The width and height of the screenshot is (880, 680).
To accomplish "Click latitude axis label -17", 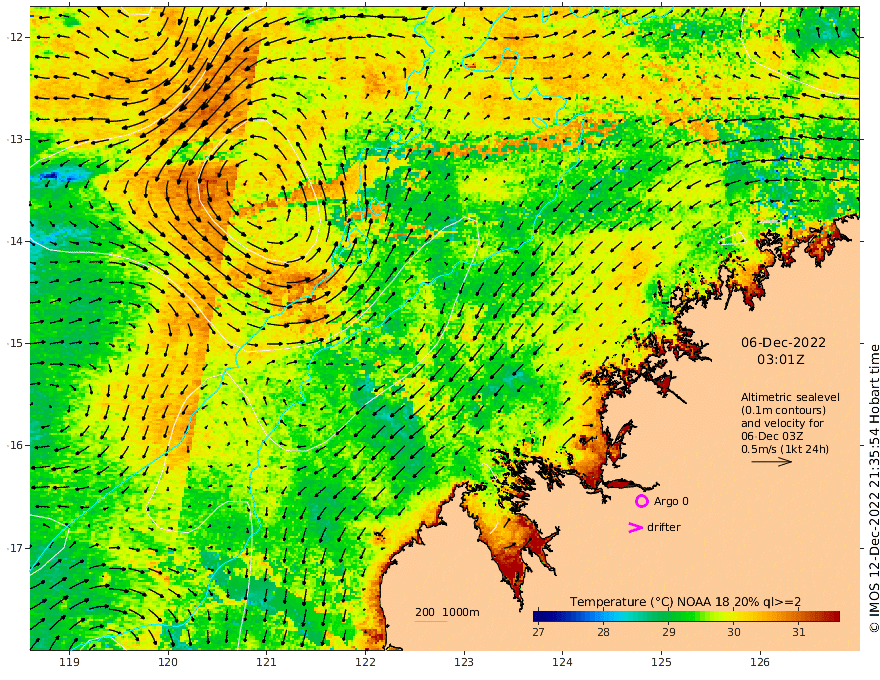I will pyautogui.click(x=15, y=548).
